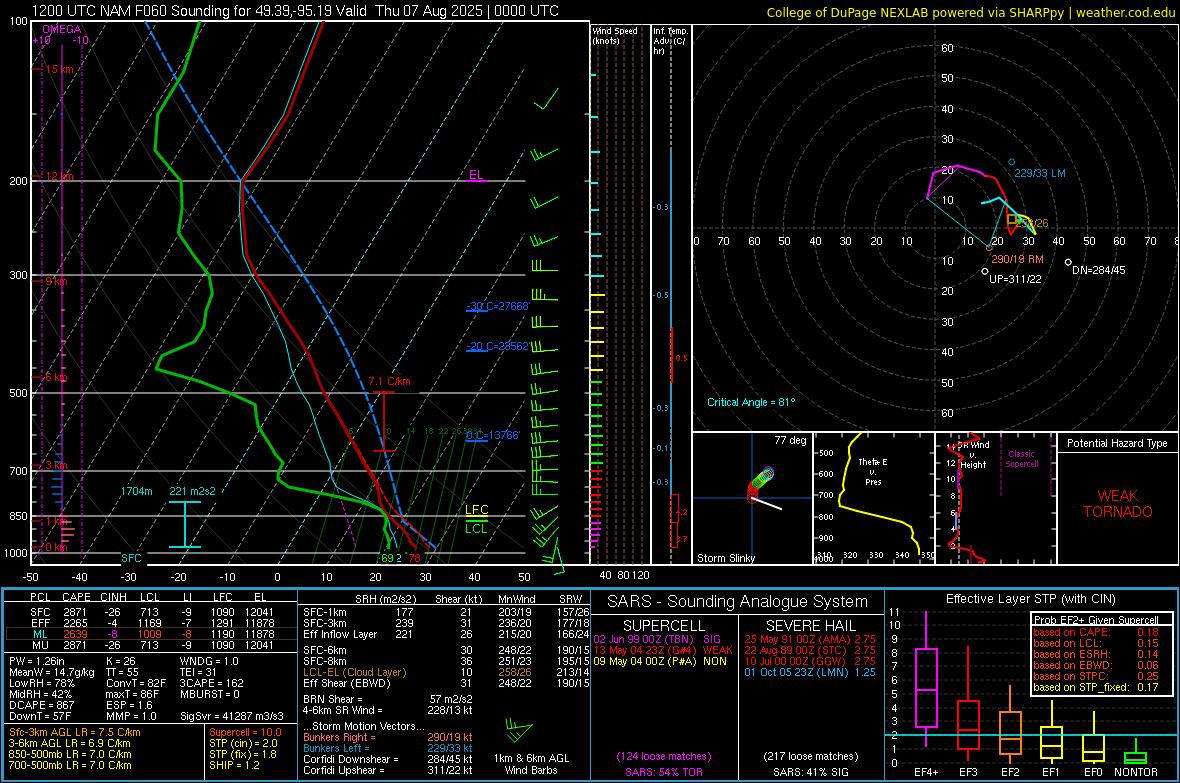Click the Wind Speed (knots) panel header
1180x783 pixels.
click(615, 35)
